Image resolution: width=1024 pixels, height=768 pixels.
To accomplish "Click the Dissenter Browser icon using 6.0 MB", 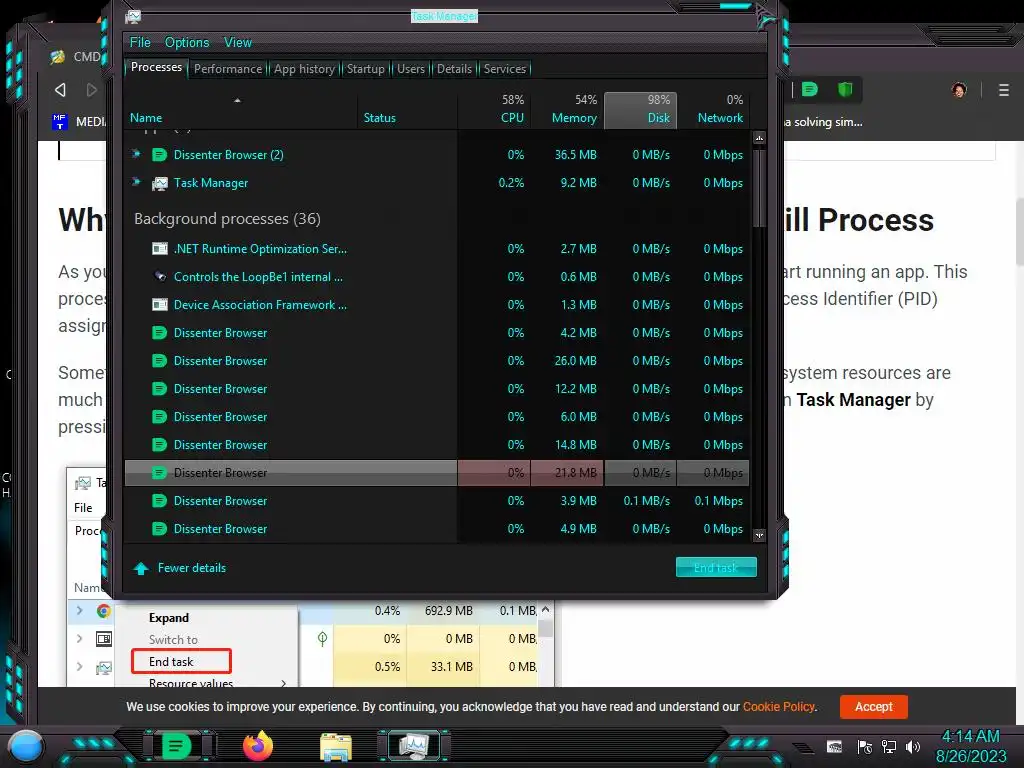I will 159,417.
